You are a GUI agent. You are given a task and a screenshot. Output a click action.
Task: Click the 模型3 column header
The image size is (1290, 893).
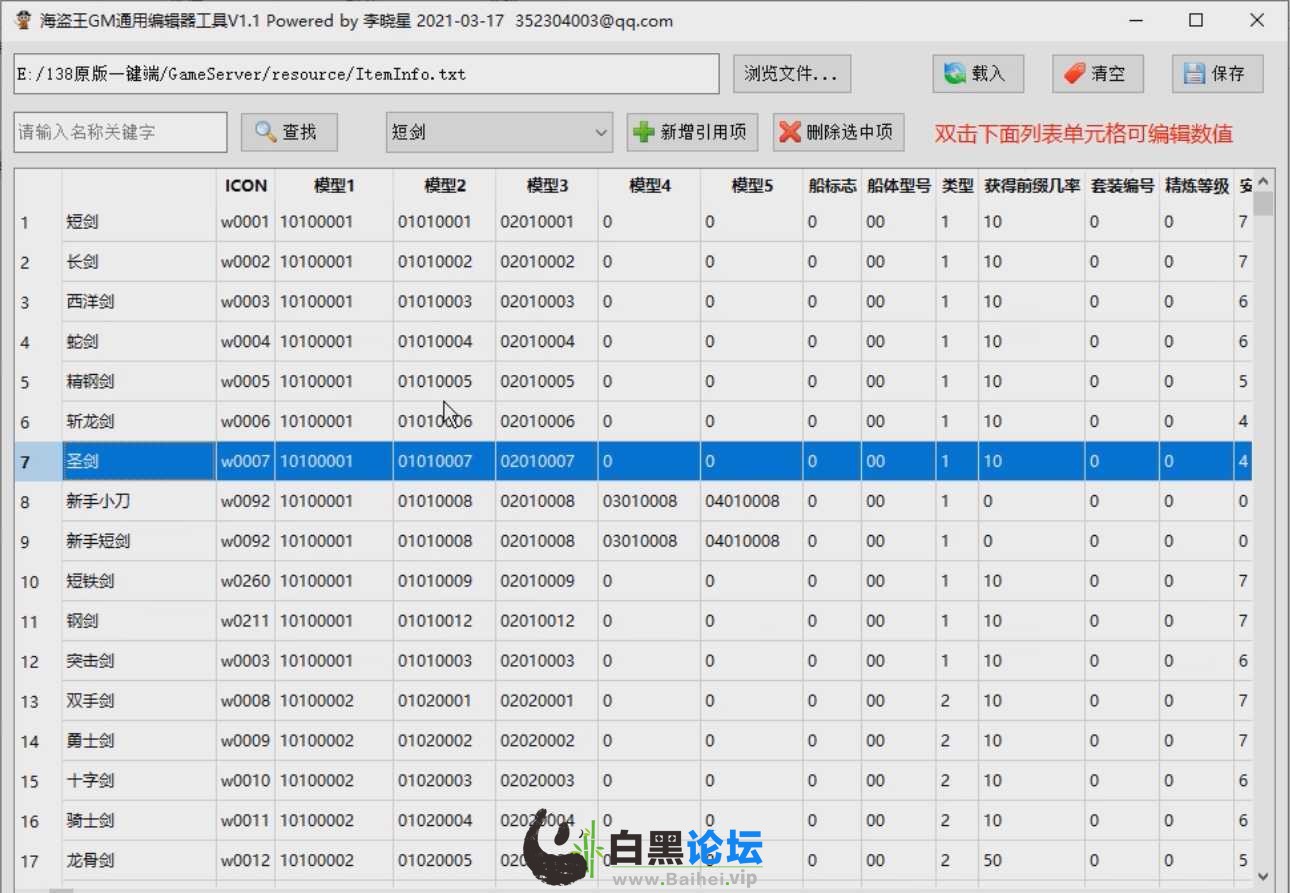pyautogui.click(x=547, y=186)
